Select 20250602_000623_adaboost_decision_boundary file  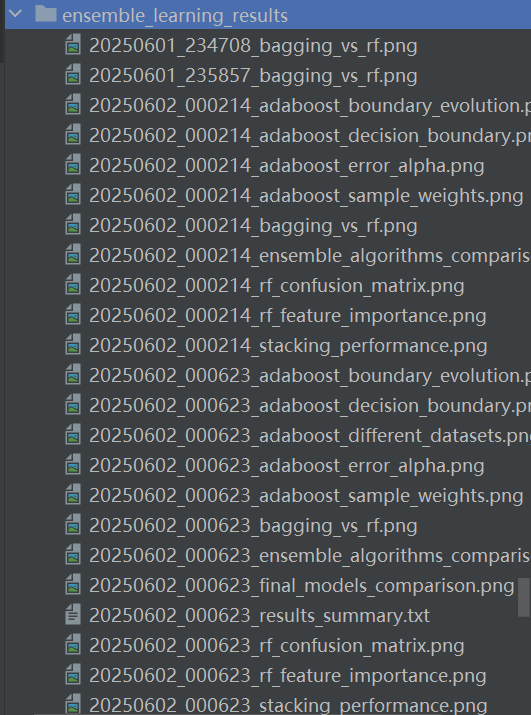click(x=310, y=406)
